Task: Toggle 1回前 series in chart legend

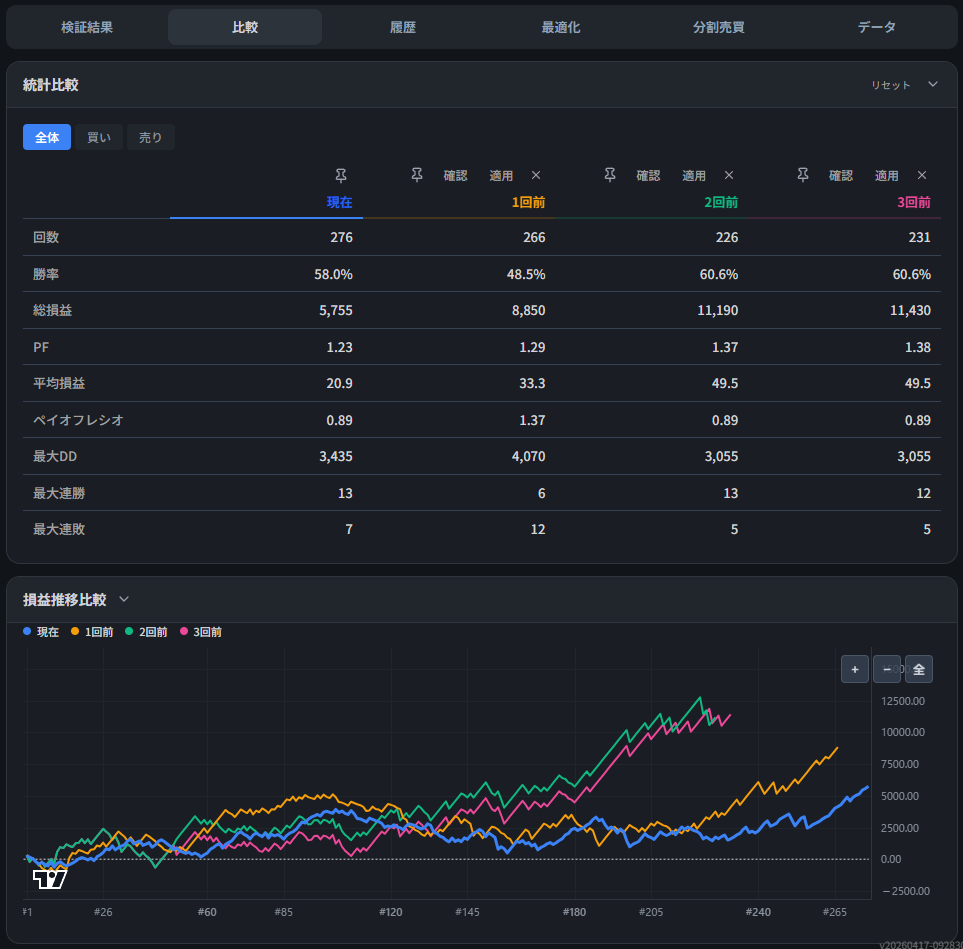Action: coord(92,631)
